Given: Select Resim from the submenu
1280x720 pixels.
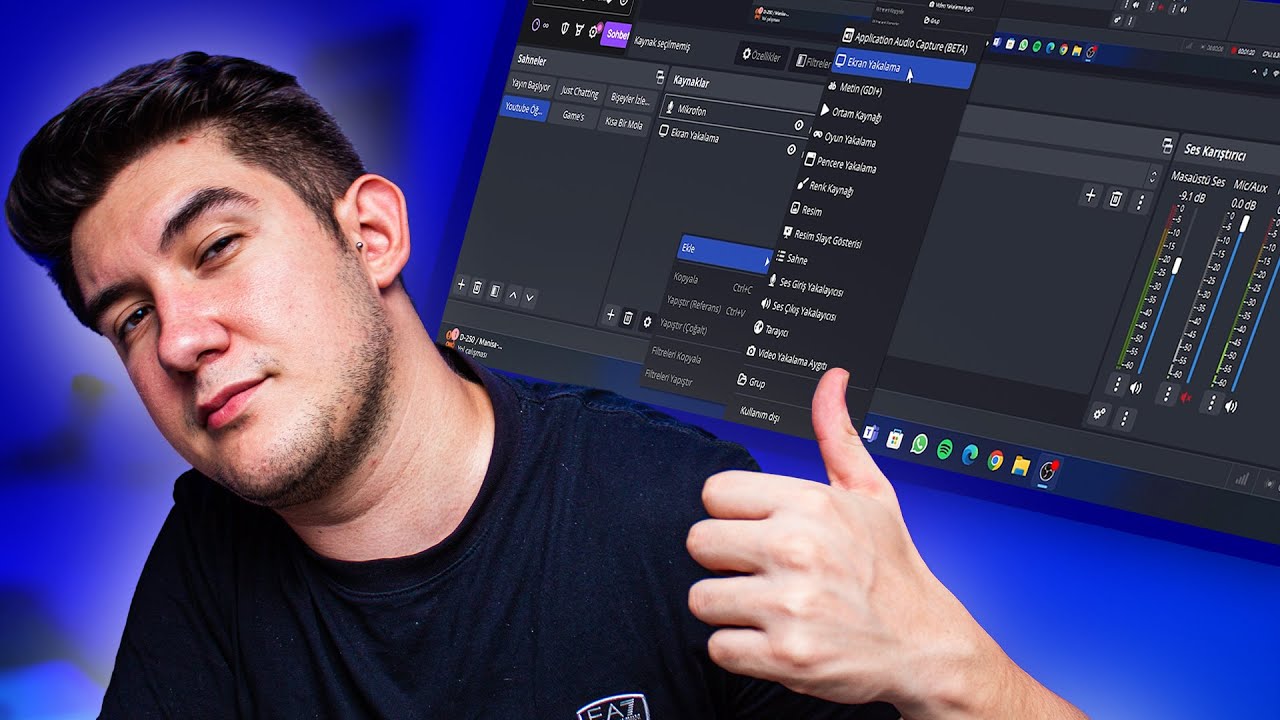Looking at the screenshot, I should click(806, 211).
